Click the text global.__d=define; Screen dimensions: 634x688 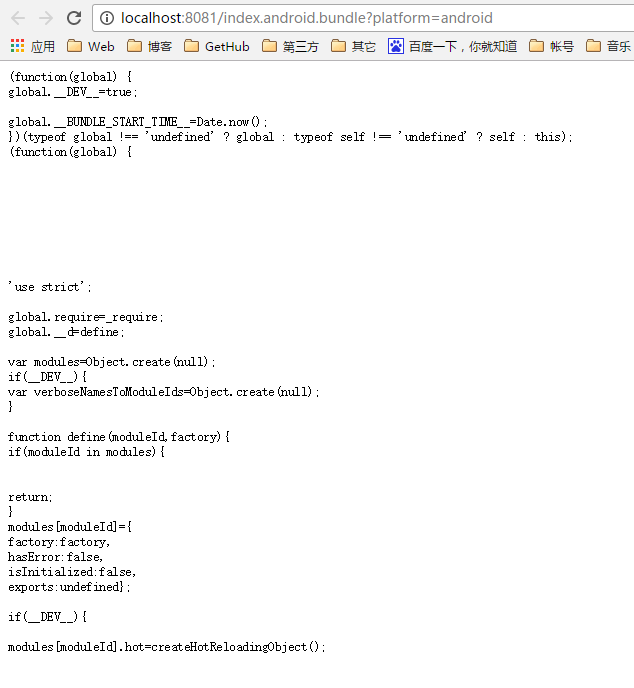66,332
